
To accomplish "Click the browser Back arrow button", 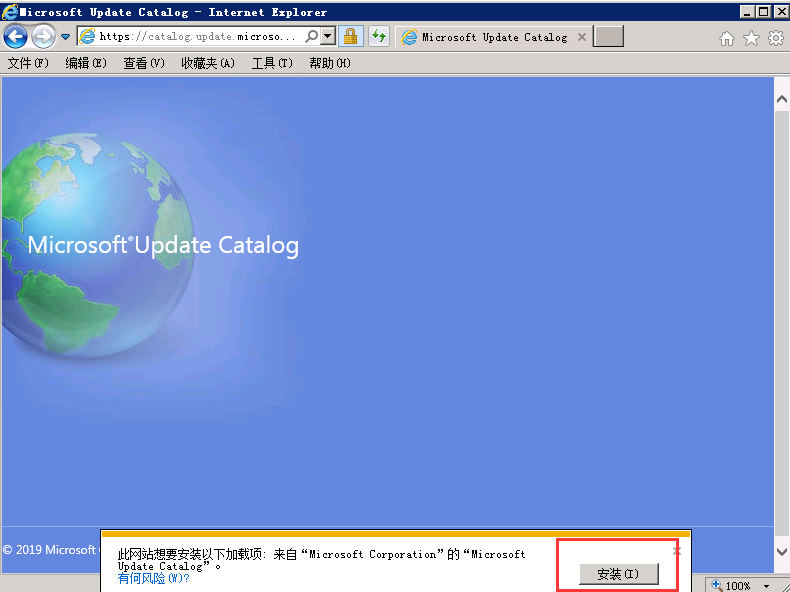I will (x=15, y=37).
